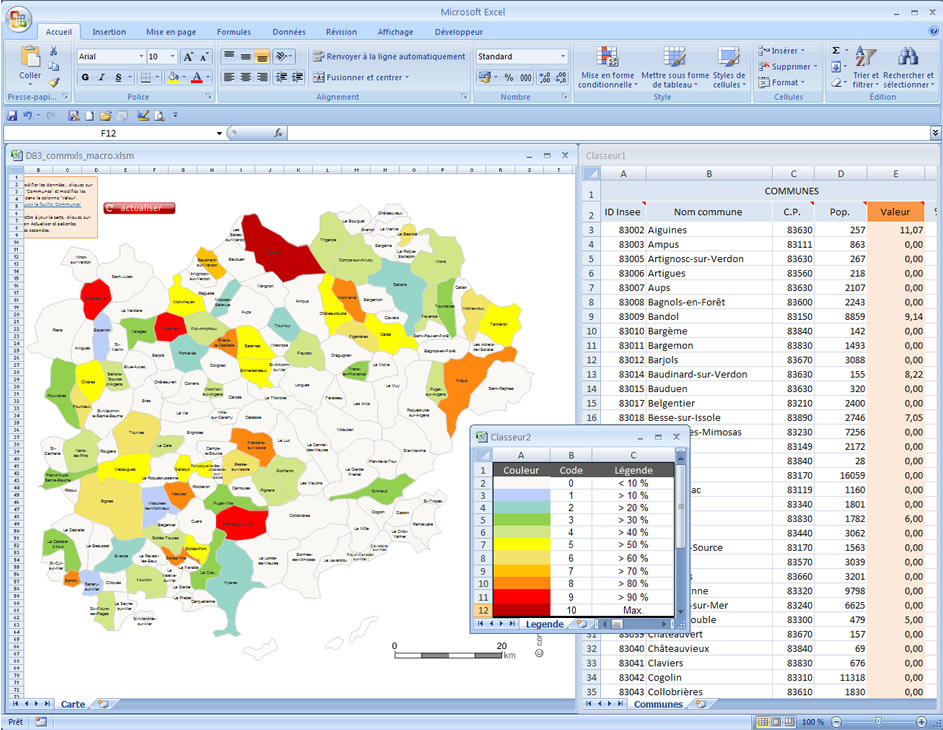Image resolution: width=943 pixels, height=730 pixels.
Task: Decrease font size with small A icon
Action: tap(204, 57)
